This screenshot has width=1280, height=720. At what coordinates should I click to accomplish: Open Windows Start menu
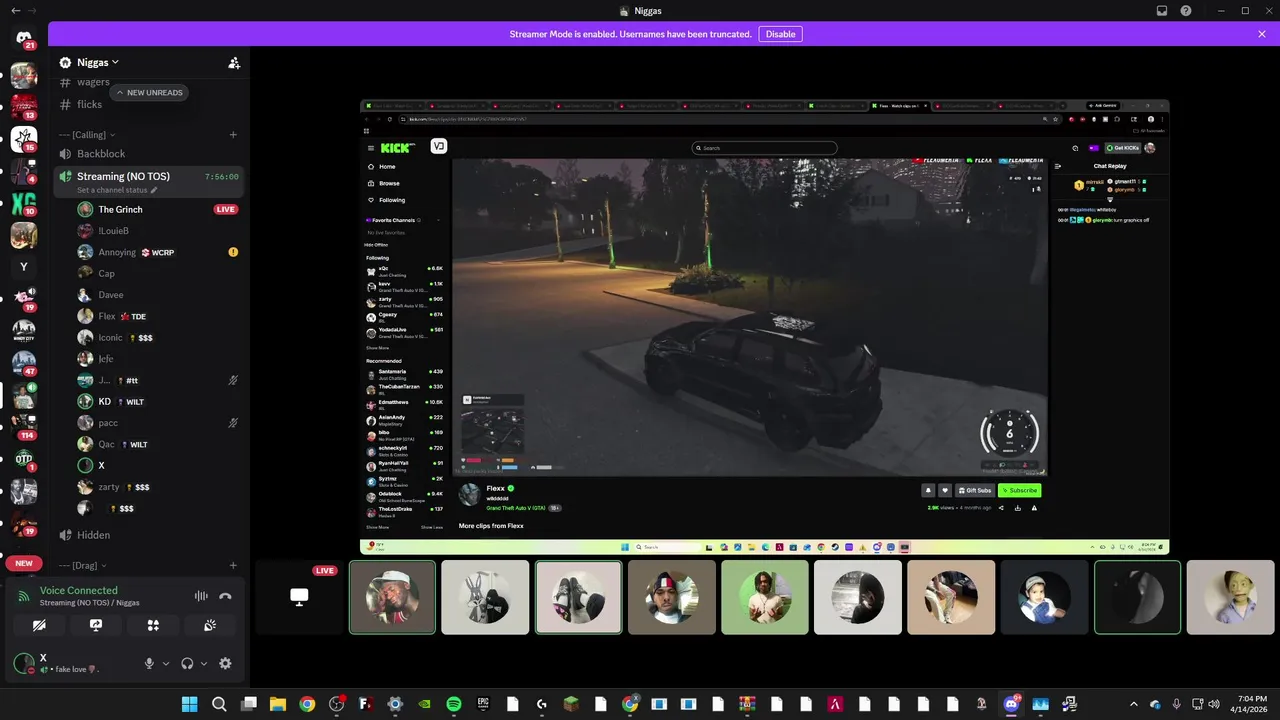189,704
